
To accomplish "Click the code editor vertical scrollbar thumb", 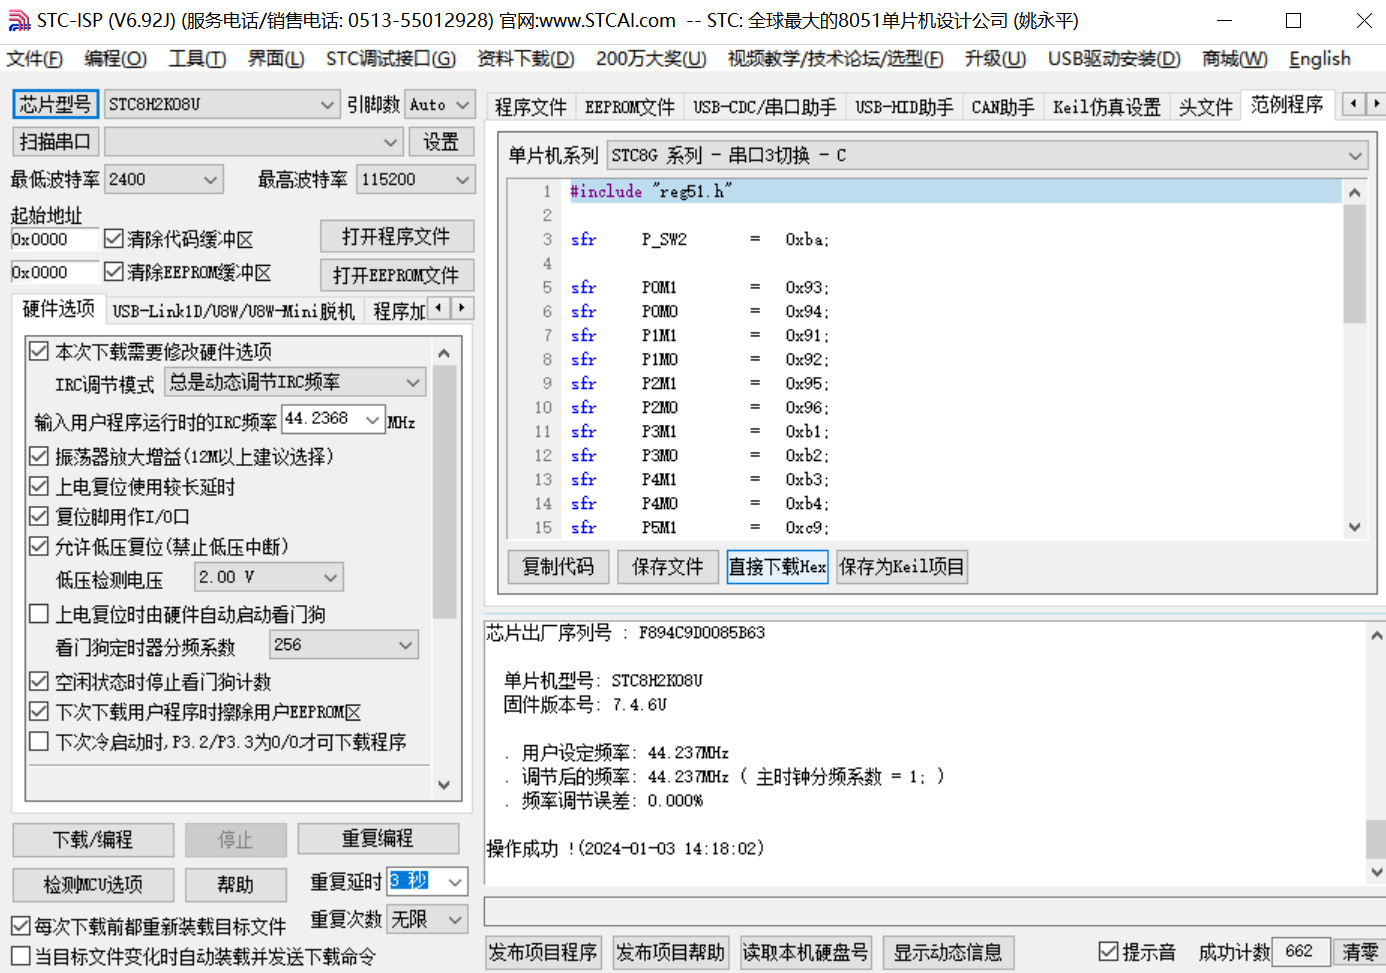I will click(1355, 264).
